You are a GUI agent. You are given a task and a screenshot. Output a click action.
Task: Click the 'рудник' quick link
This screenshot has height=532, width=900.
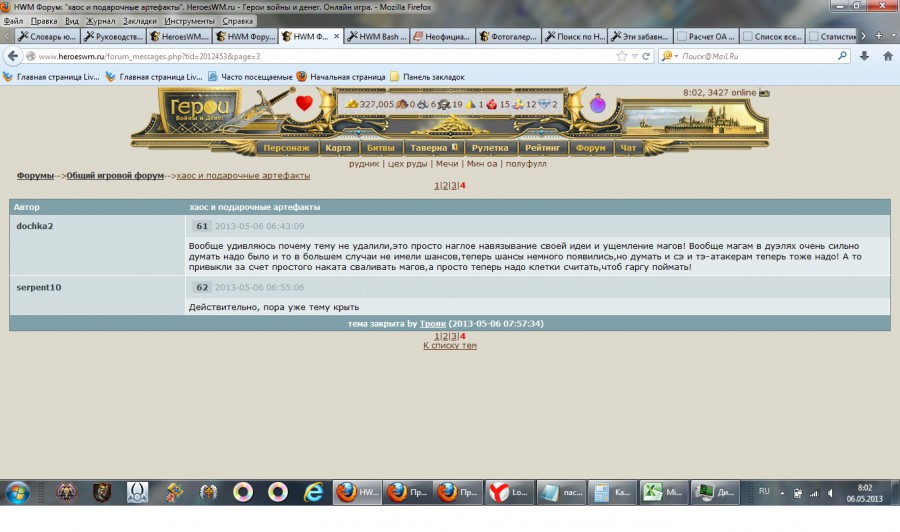click(x=364, y=164)
